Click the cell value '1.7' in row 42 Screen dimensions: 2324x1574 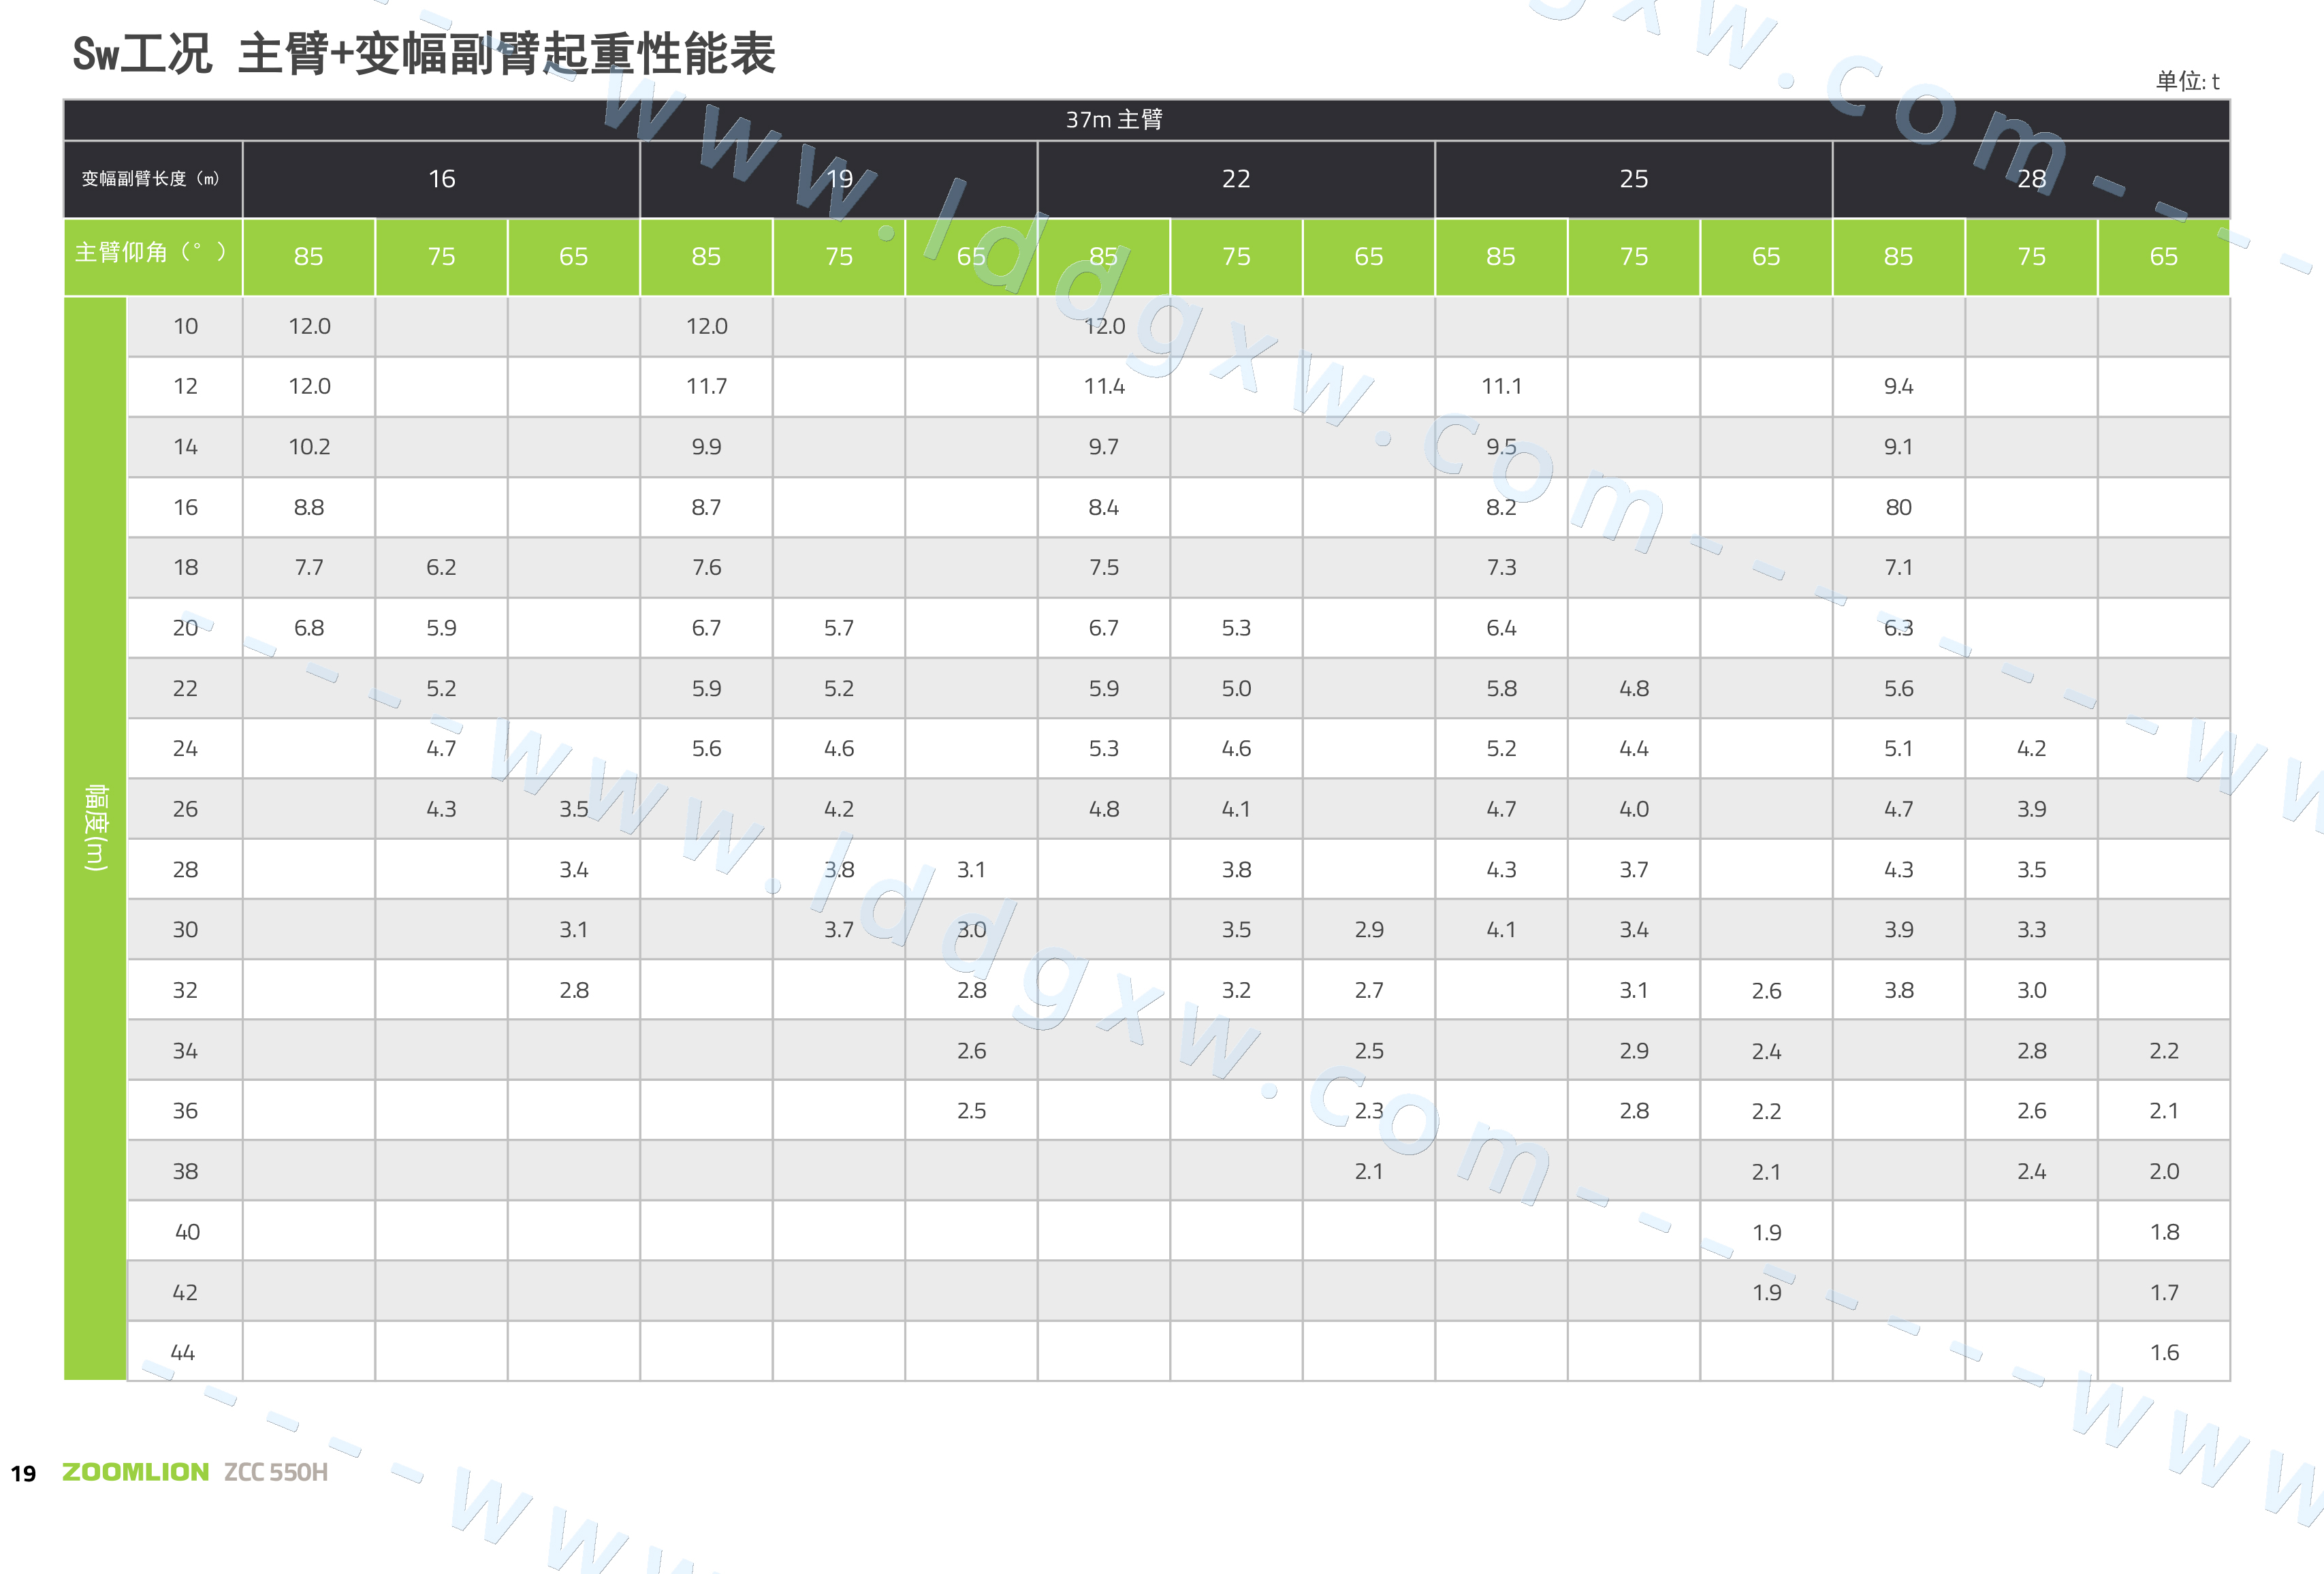click(x=2164, y=1292)
